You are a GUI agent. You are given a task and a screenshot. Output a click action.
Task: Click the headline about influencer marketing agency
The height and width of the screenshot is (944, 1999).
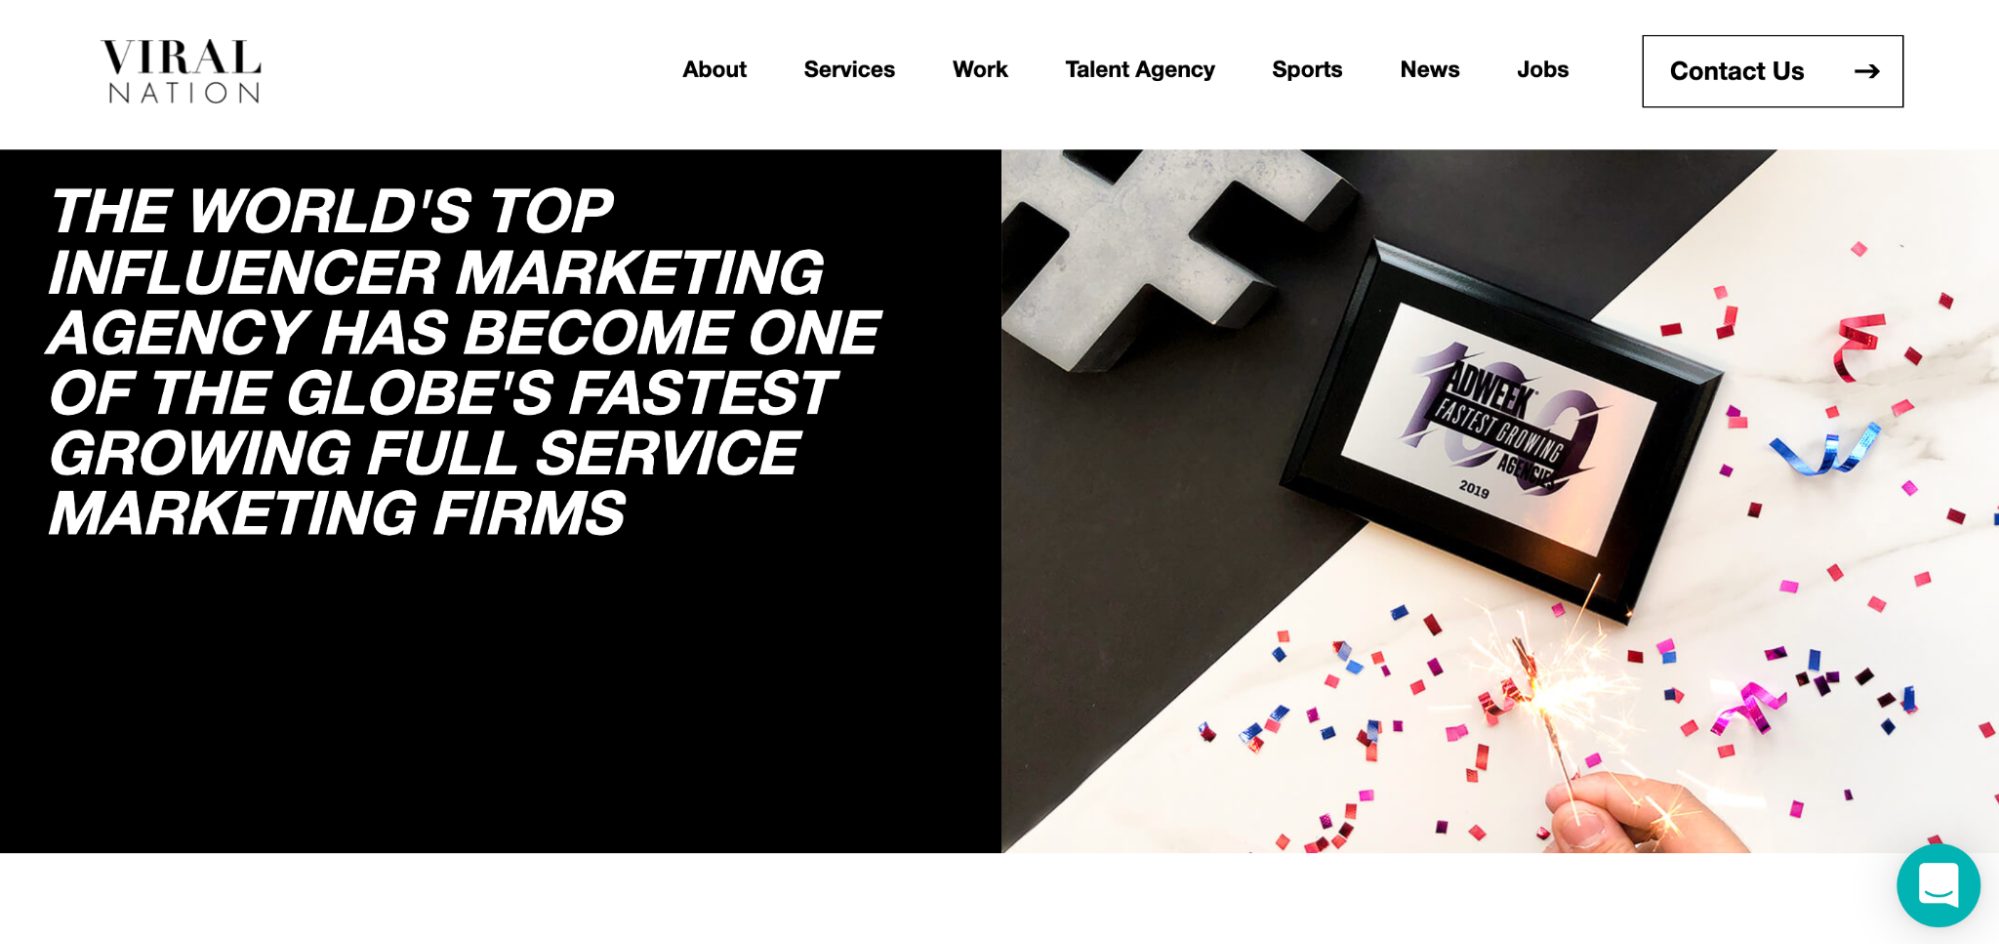click(464, 361)
